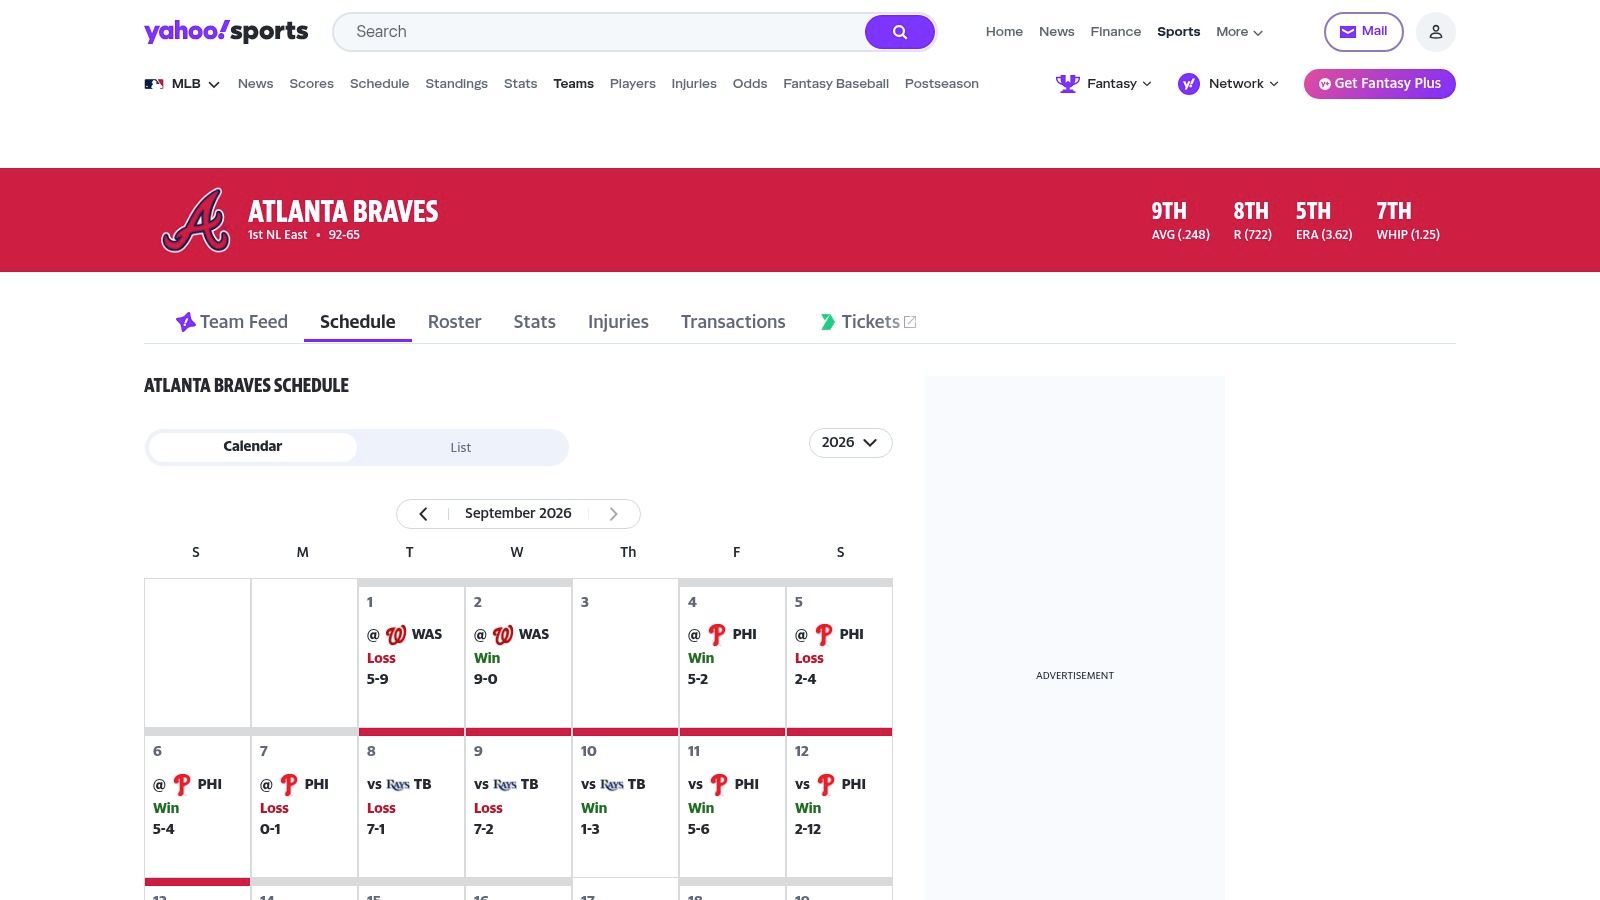Click the purple search magnifier button
1600x900 pixels.
900,32
